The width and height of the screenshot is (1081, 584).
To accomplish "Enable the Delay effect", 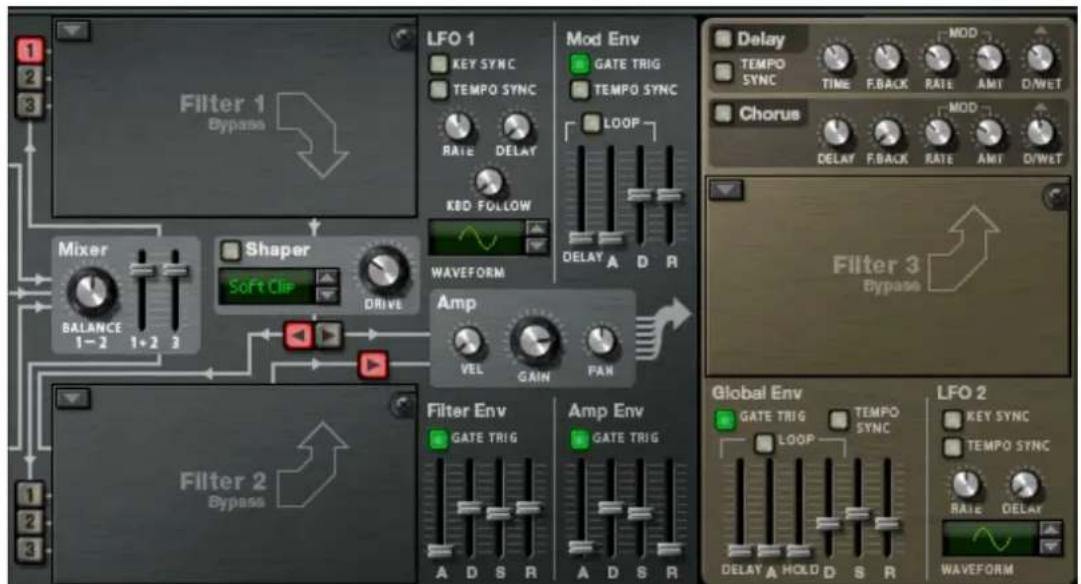I will [723, 39].
